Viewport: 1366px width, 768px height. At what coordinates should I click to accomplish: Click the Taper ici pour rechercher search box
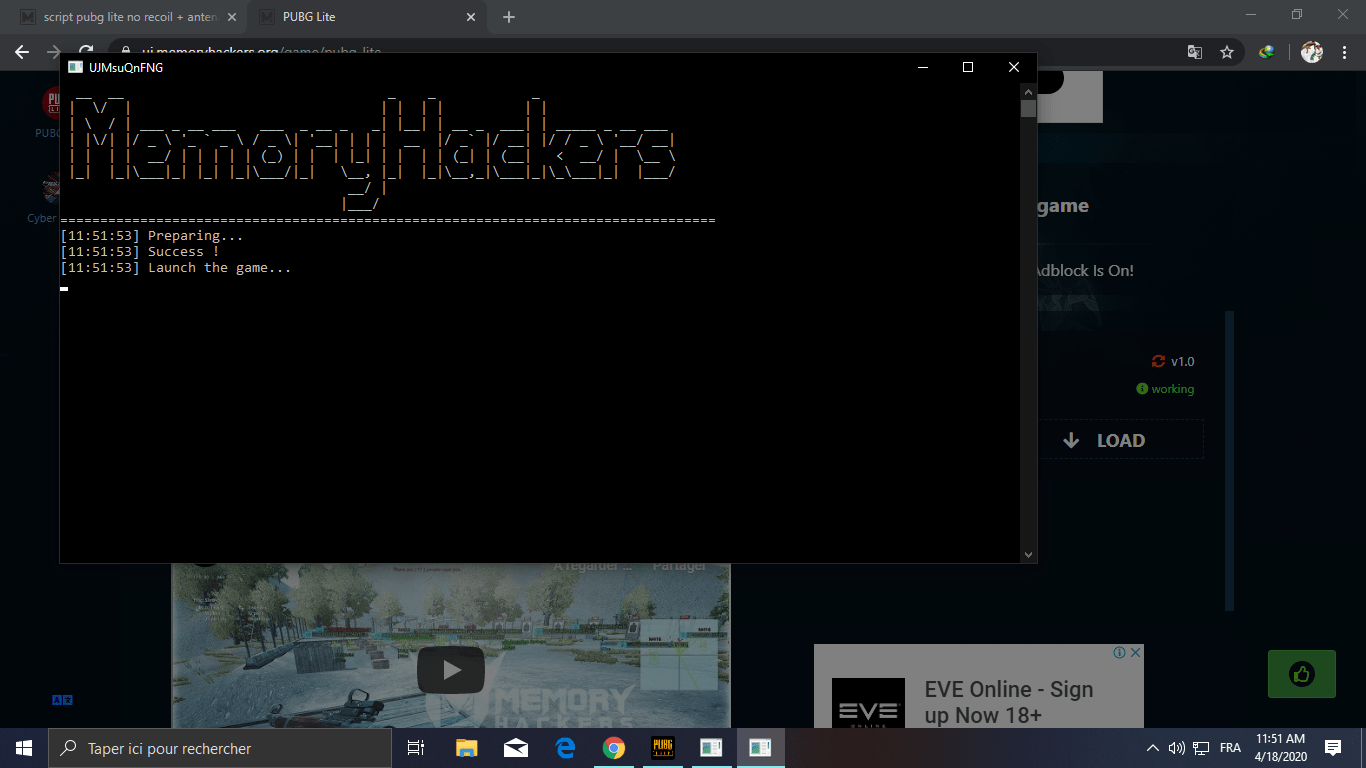(x=220, y=748)
